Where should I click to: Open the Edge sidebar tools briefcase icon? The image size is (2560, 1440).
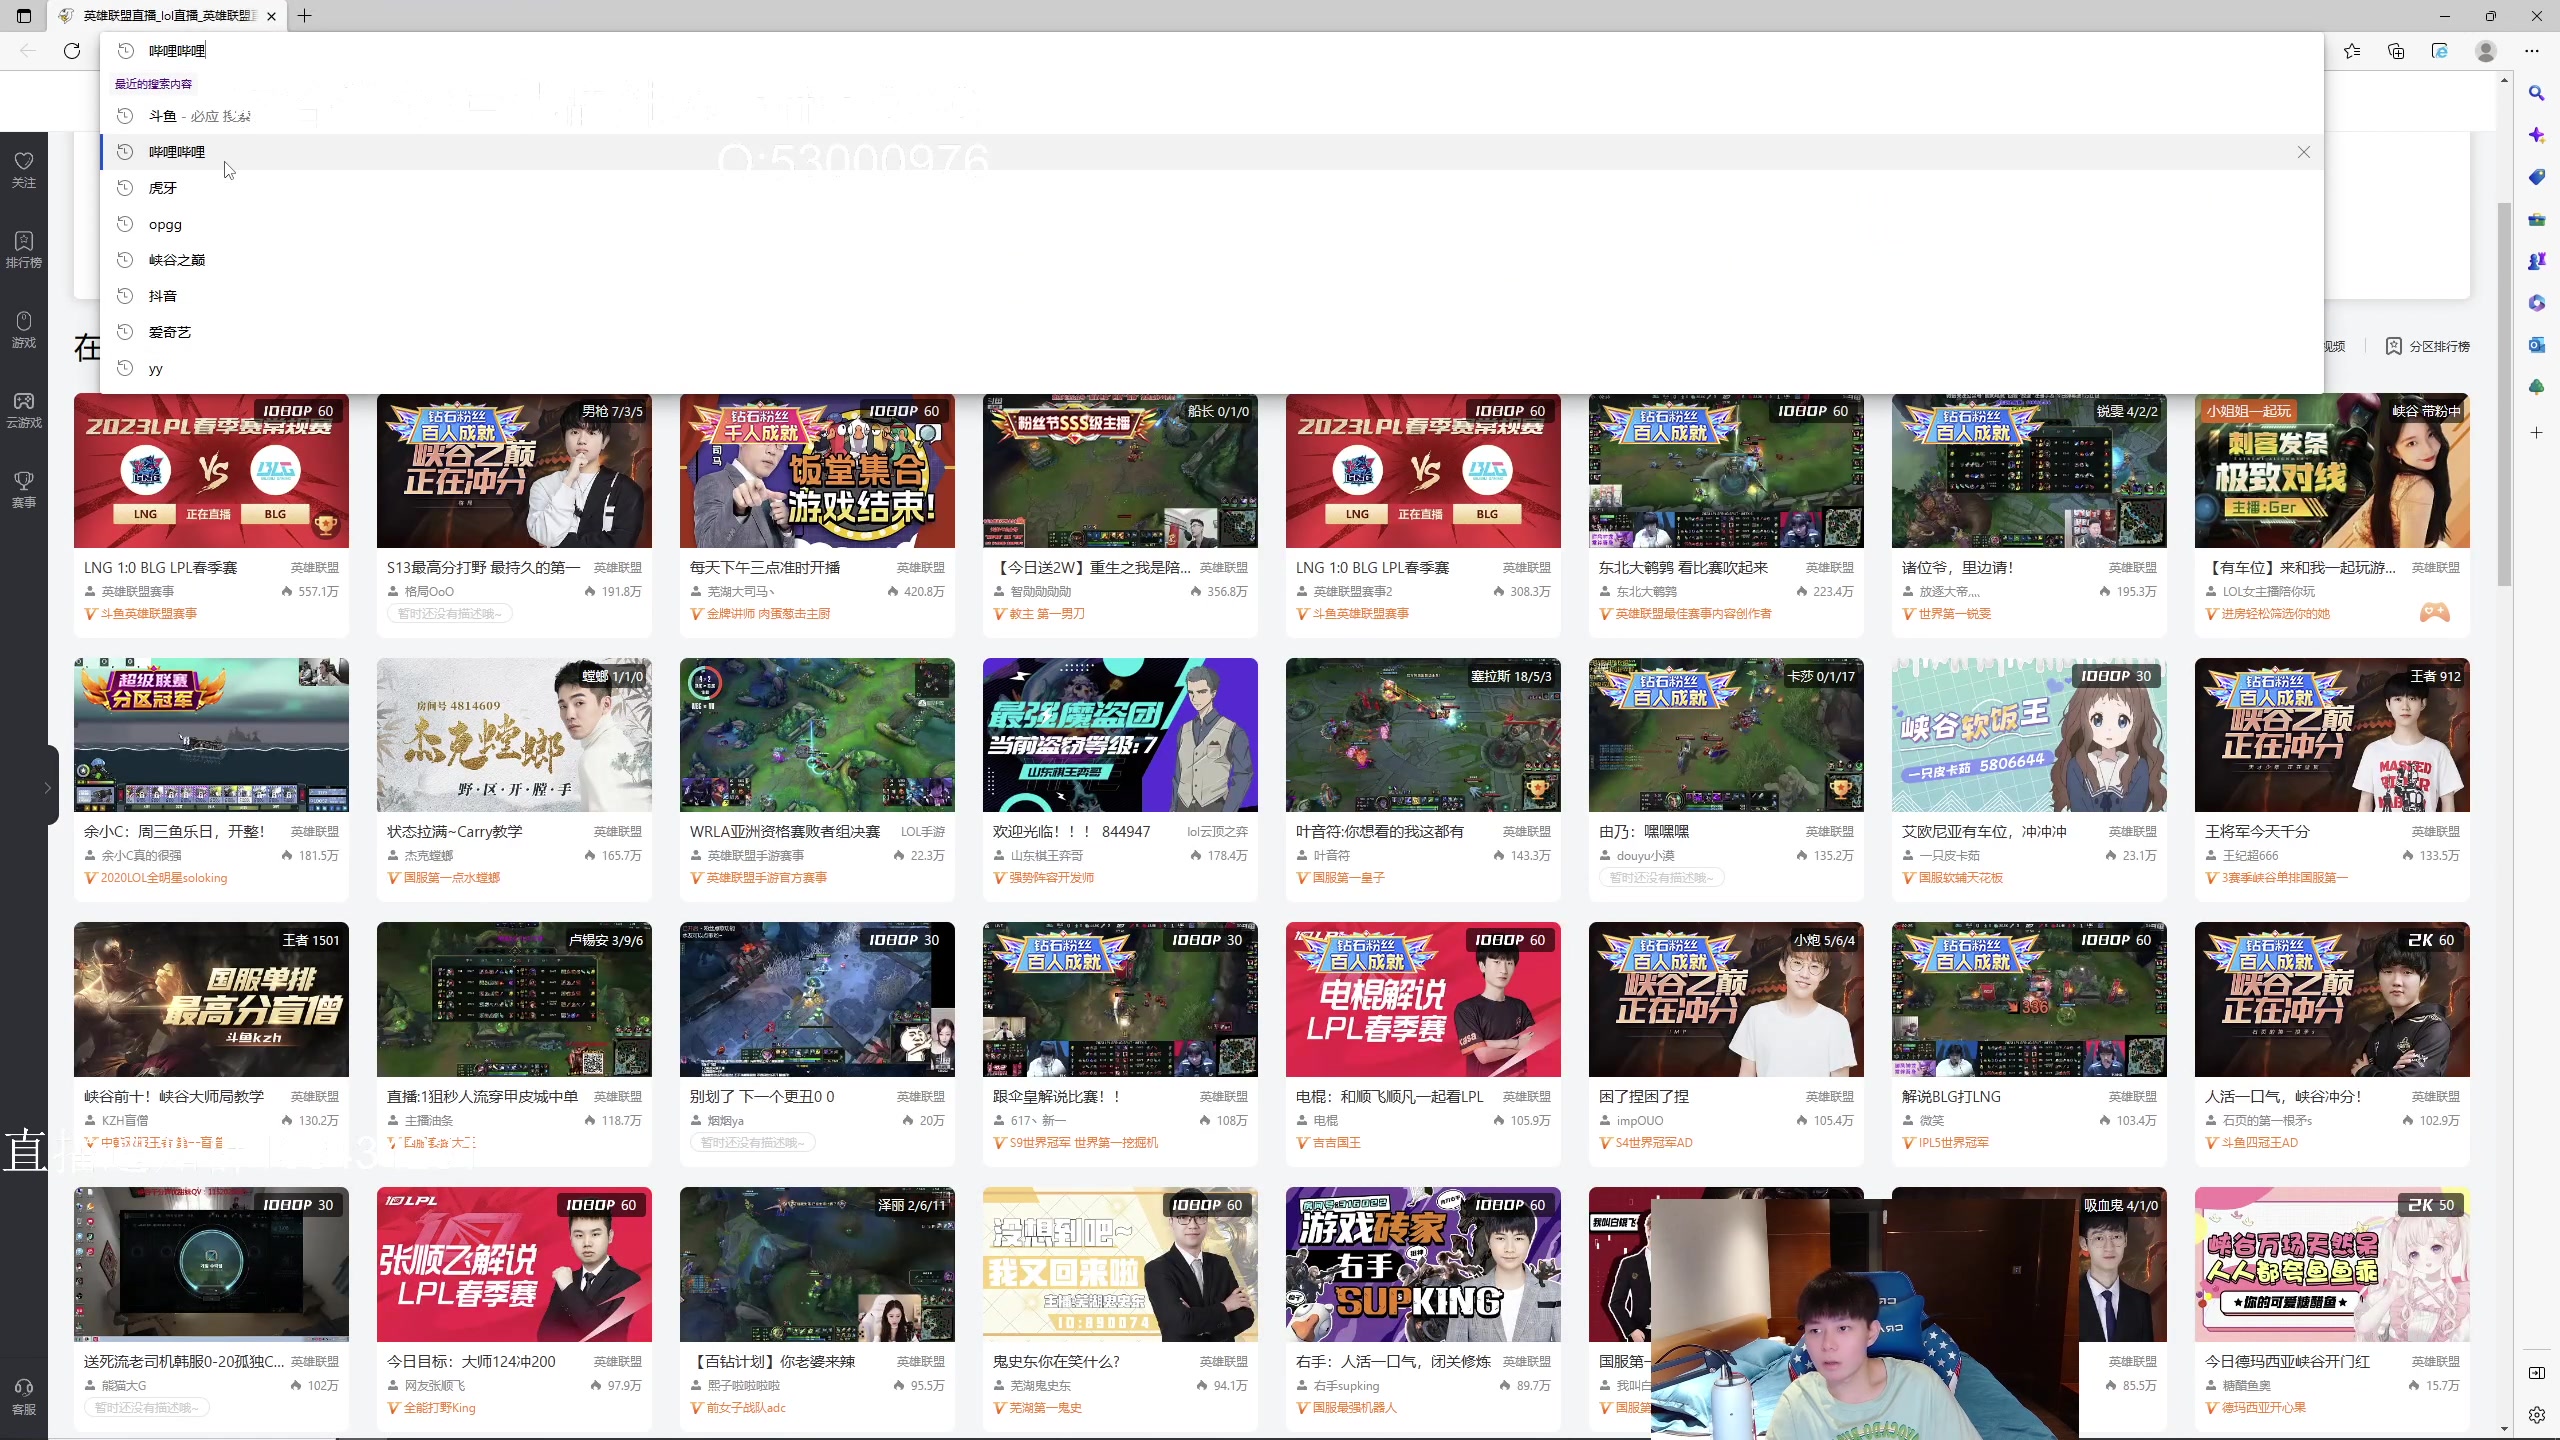click(x=2537, y=219)
